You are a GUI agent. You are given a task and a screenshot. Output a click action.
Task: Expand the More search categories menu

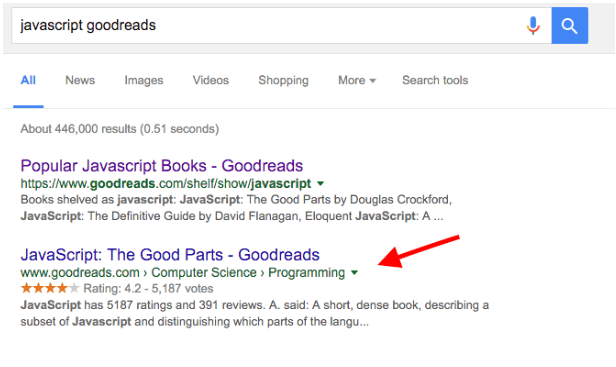pyautogui.click(x=357, y=80)
